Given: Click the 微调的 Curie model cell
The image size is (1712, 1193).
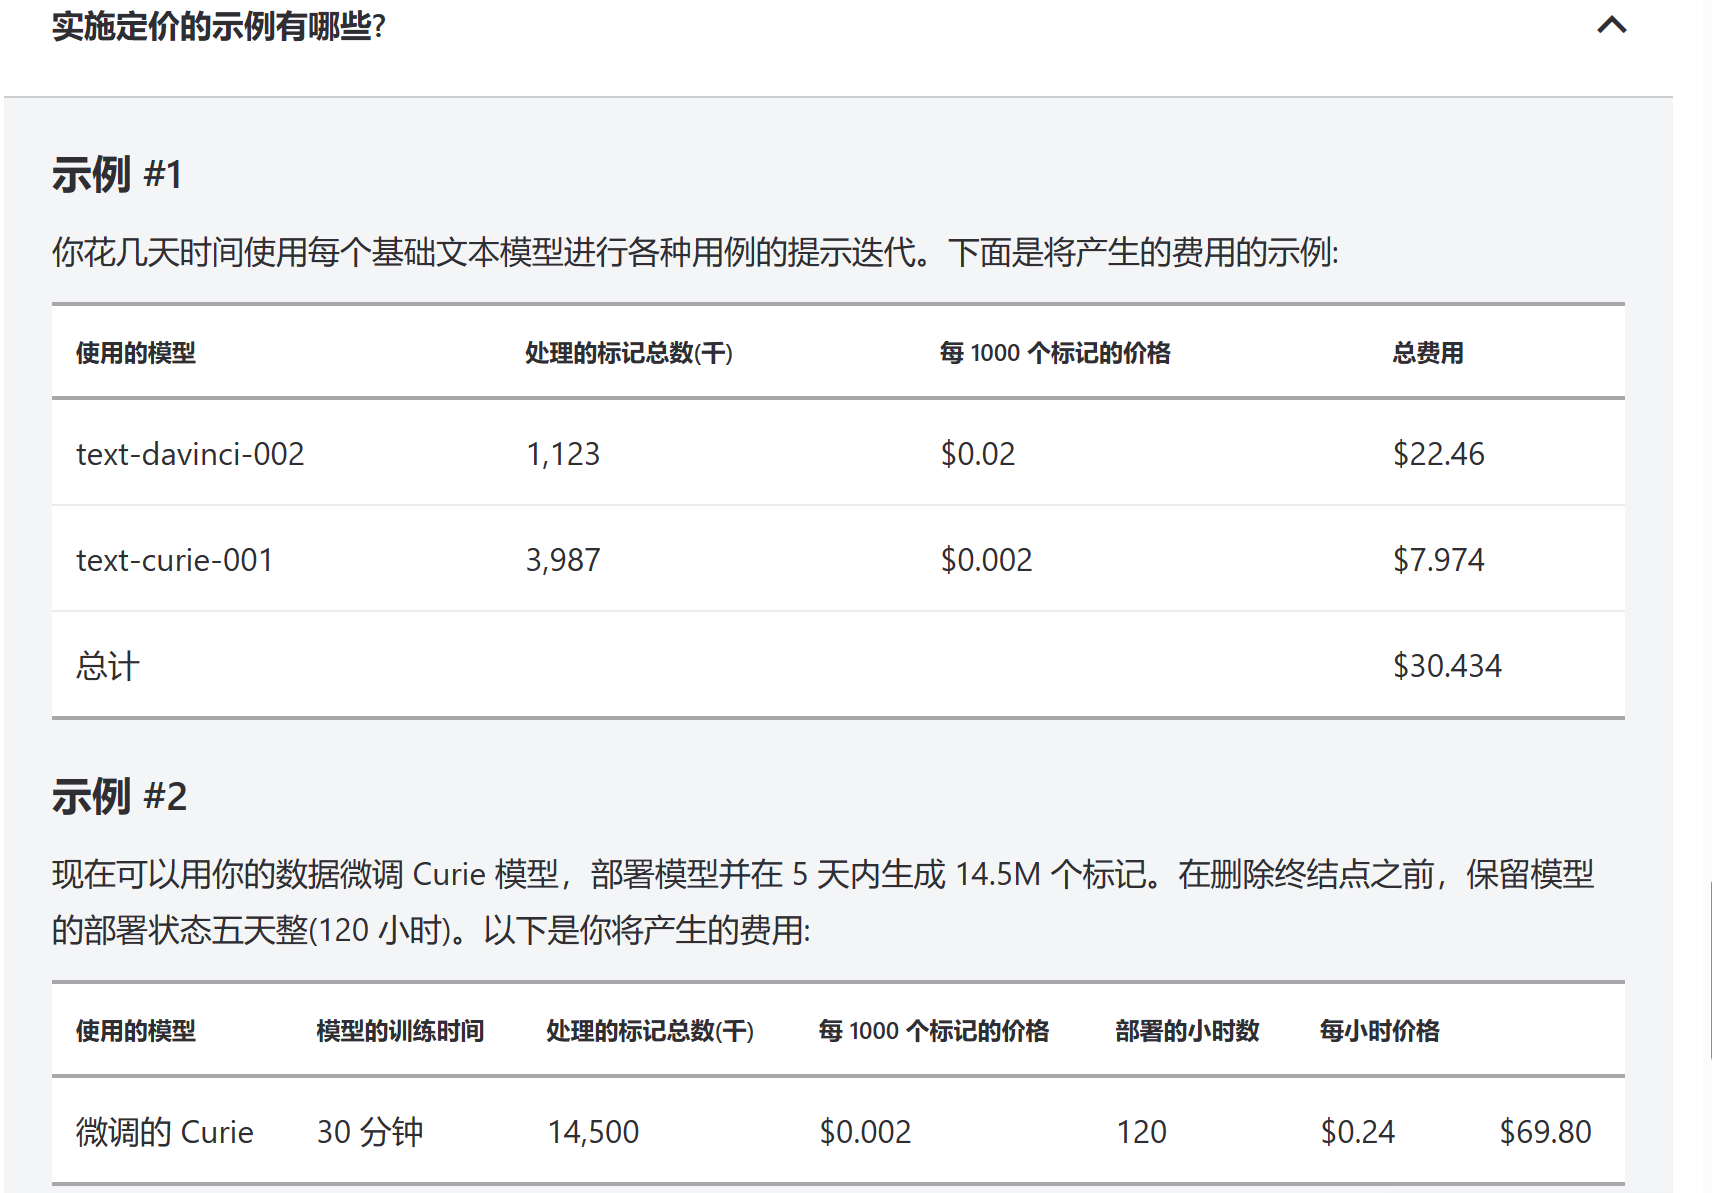Looking at the screenshot, I should pos(165,1132).
